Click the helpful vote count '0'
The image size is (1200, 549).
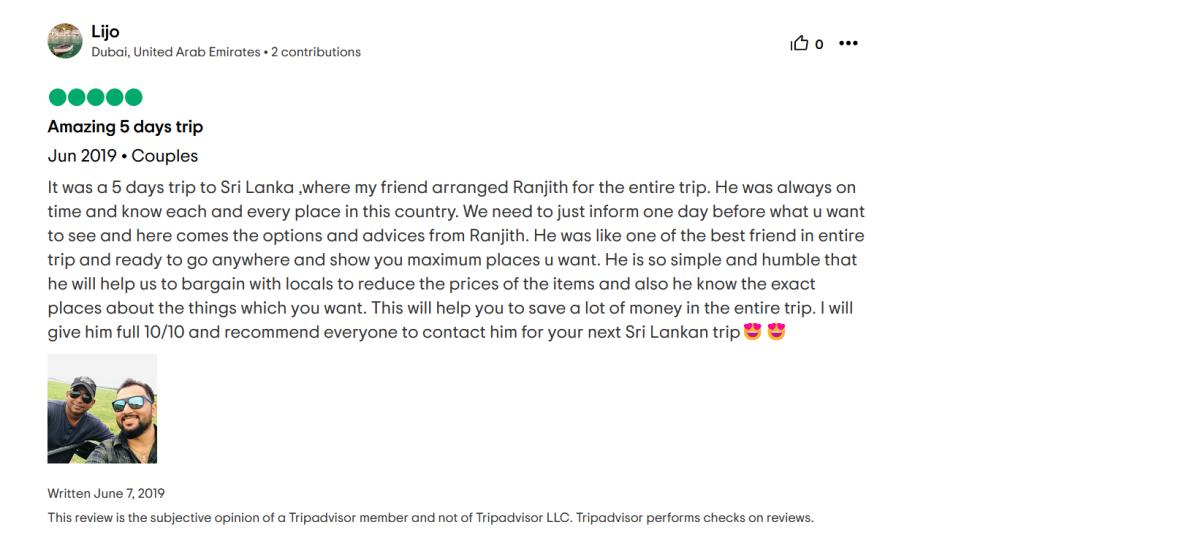point(819,44)
